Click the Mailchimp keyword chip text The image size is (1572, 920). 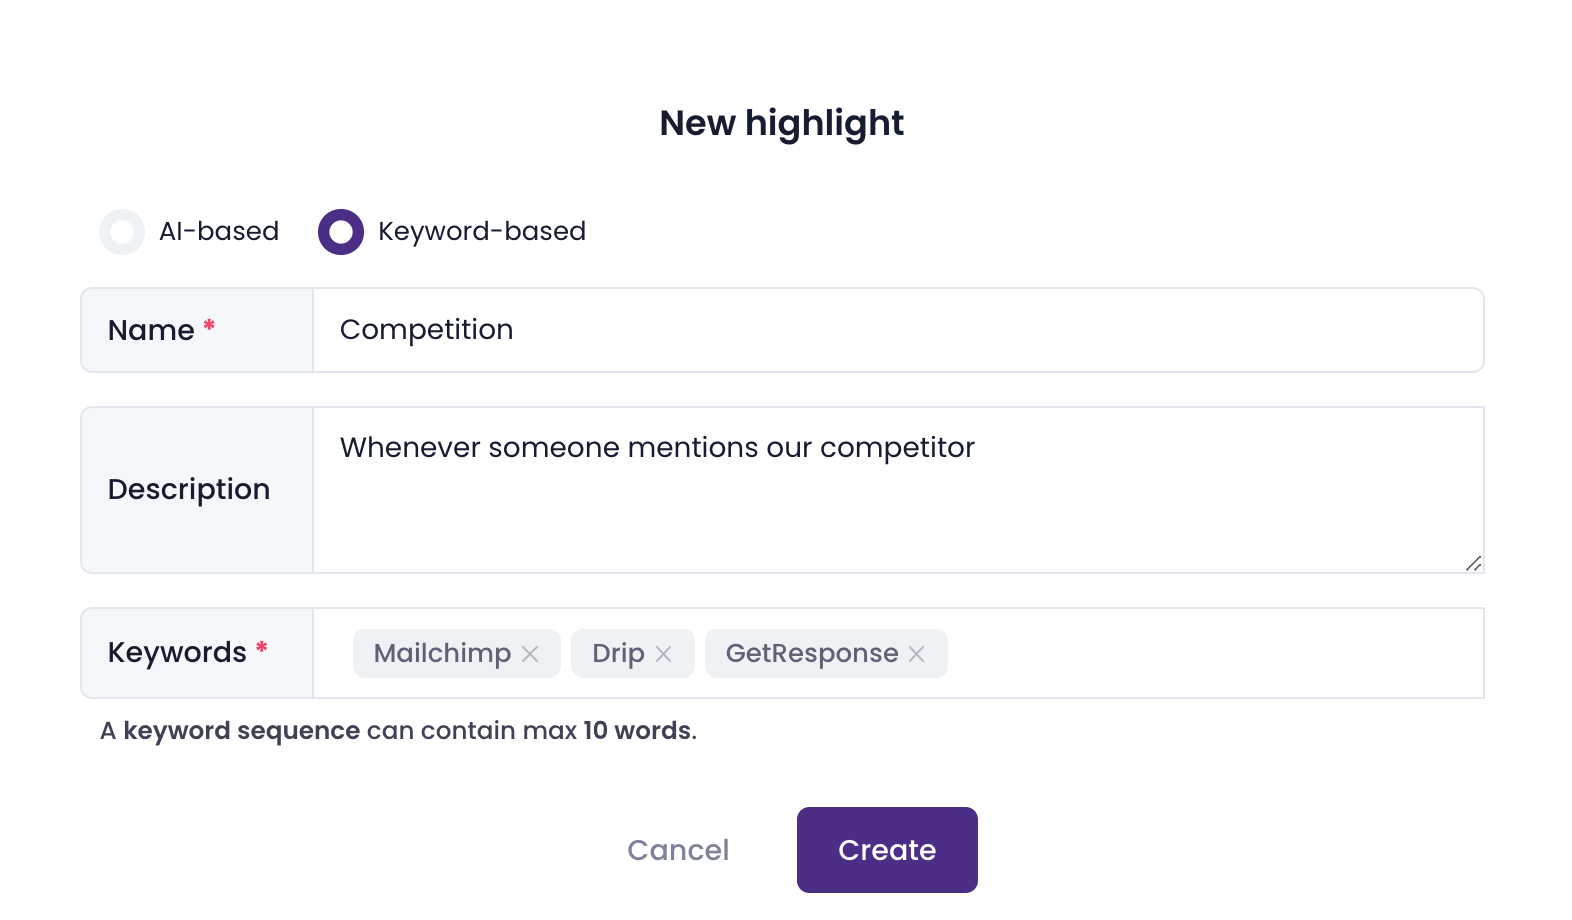pyautogui.click(x=442, y=654)
